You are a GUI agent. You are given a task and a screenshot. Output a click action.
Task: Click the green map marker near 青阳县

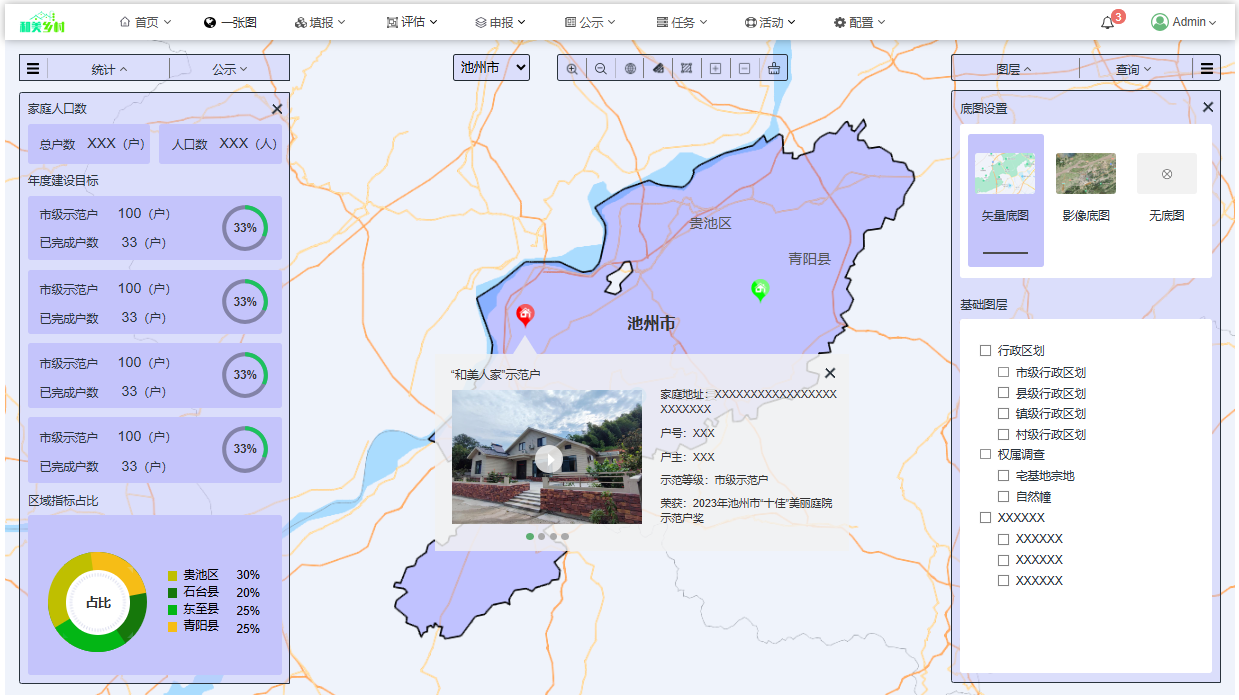760,291
